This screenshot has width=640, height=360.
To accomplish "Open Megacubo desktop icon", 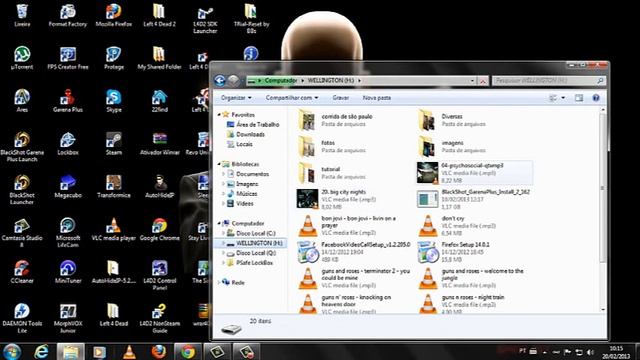I will pos(68,187).
